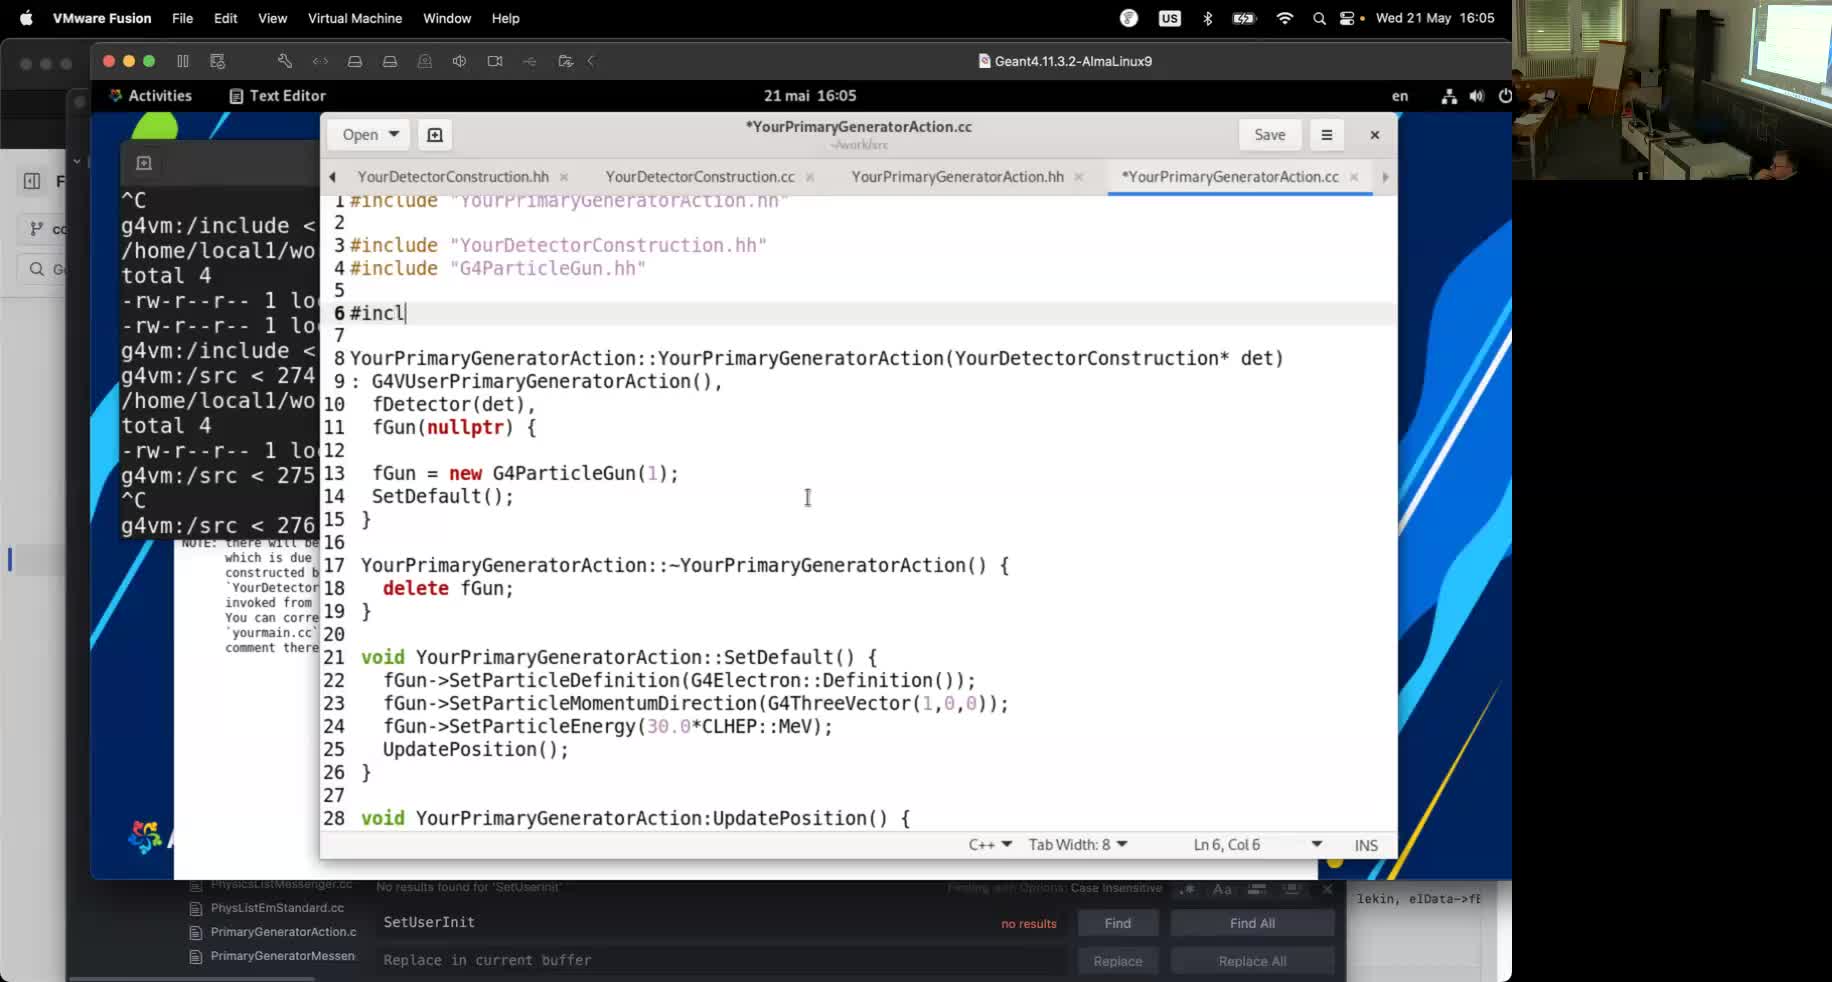The width and height of the screenshot is (1832, 982).
Task: Click the SetUserInit search input field
Action: click(x=680, y=922)
